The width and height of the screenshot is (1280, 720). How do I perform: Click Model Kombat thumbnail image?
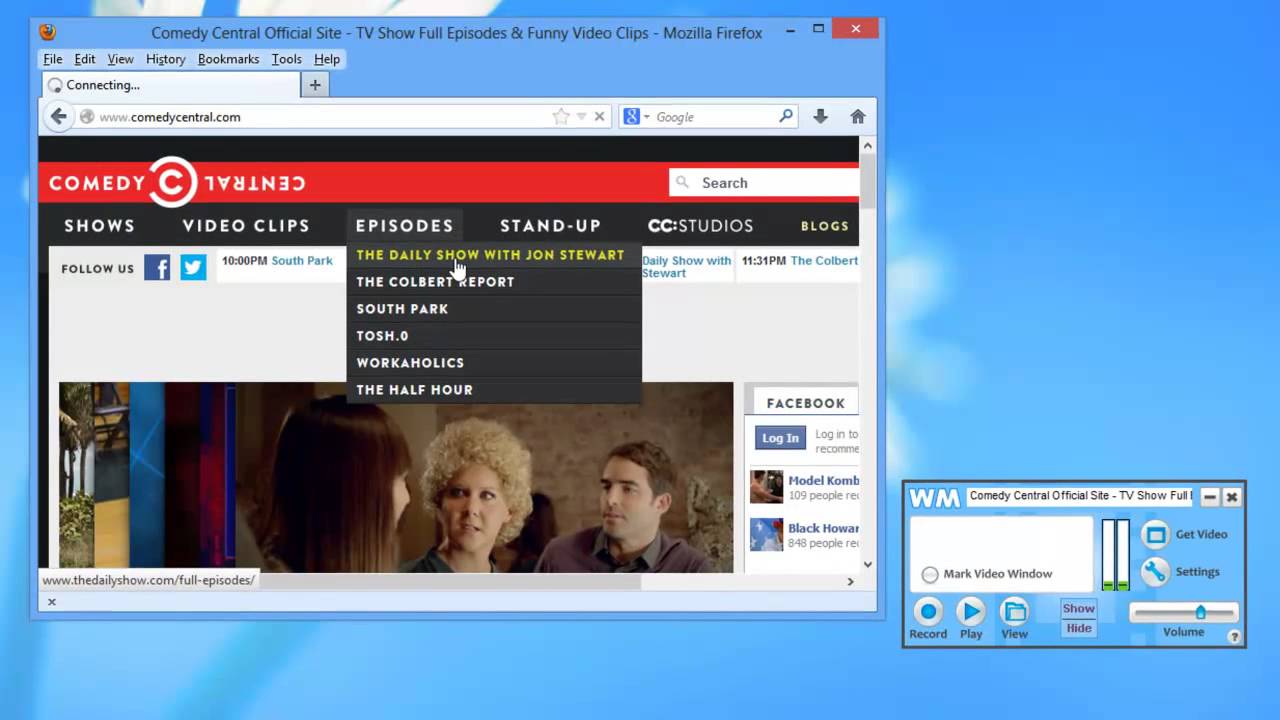point(767,487)
